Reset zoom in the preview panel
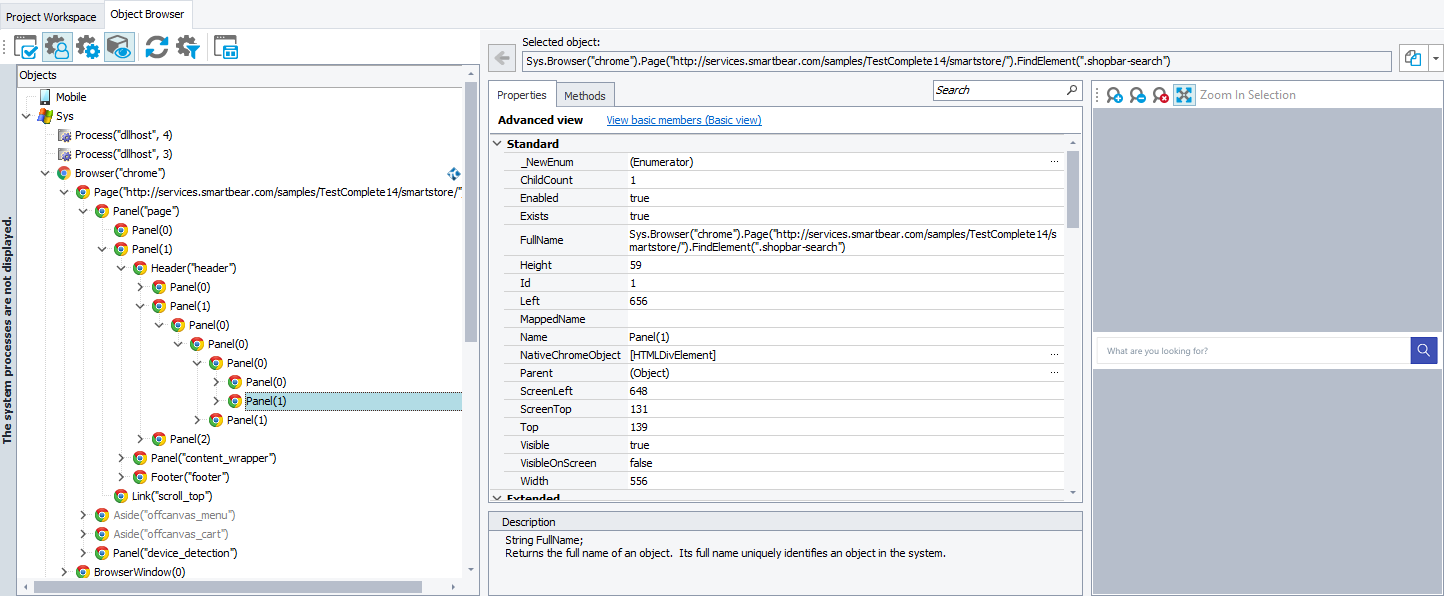The image size is (1444, 596). (1159, 94)
